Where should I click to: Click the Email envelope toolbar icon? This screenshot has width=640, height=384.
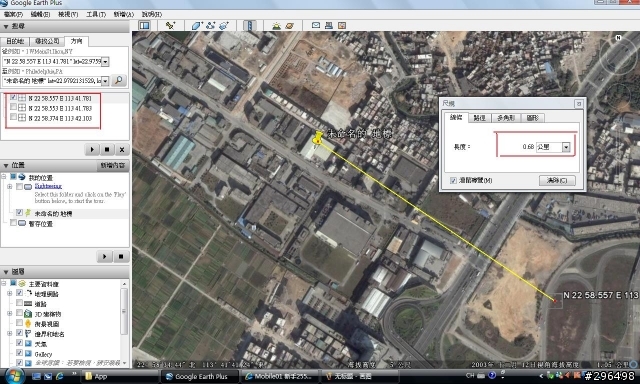tap(316, 25)
